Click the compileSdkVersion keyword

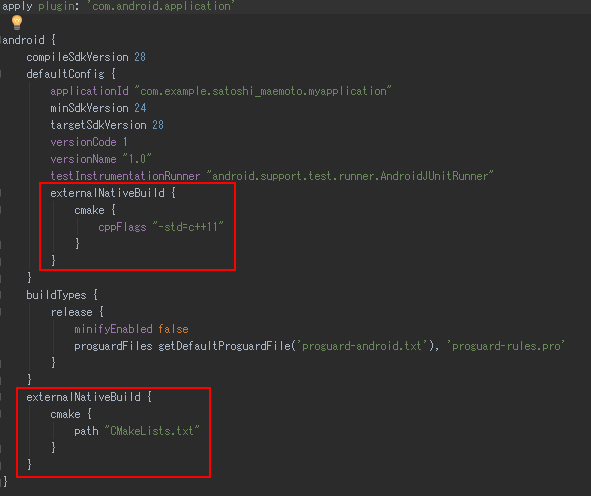point(77,57)
